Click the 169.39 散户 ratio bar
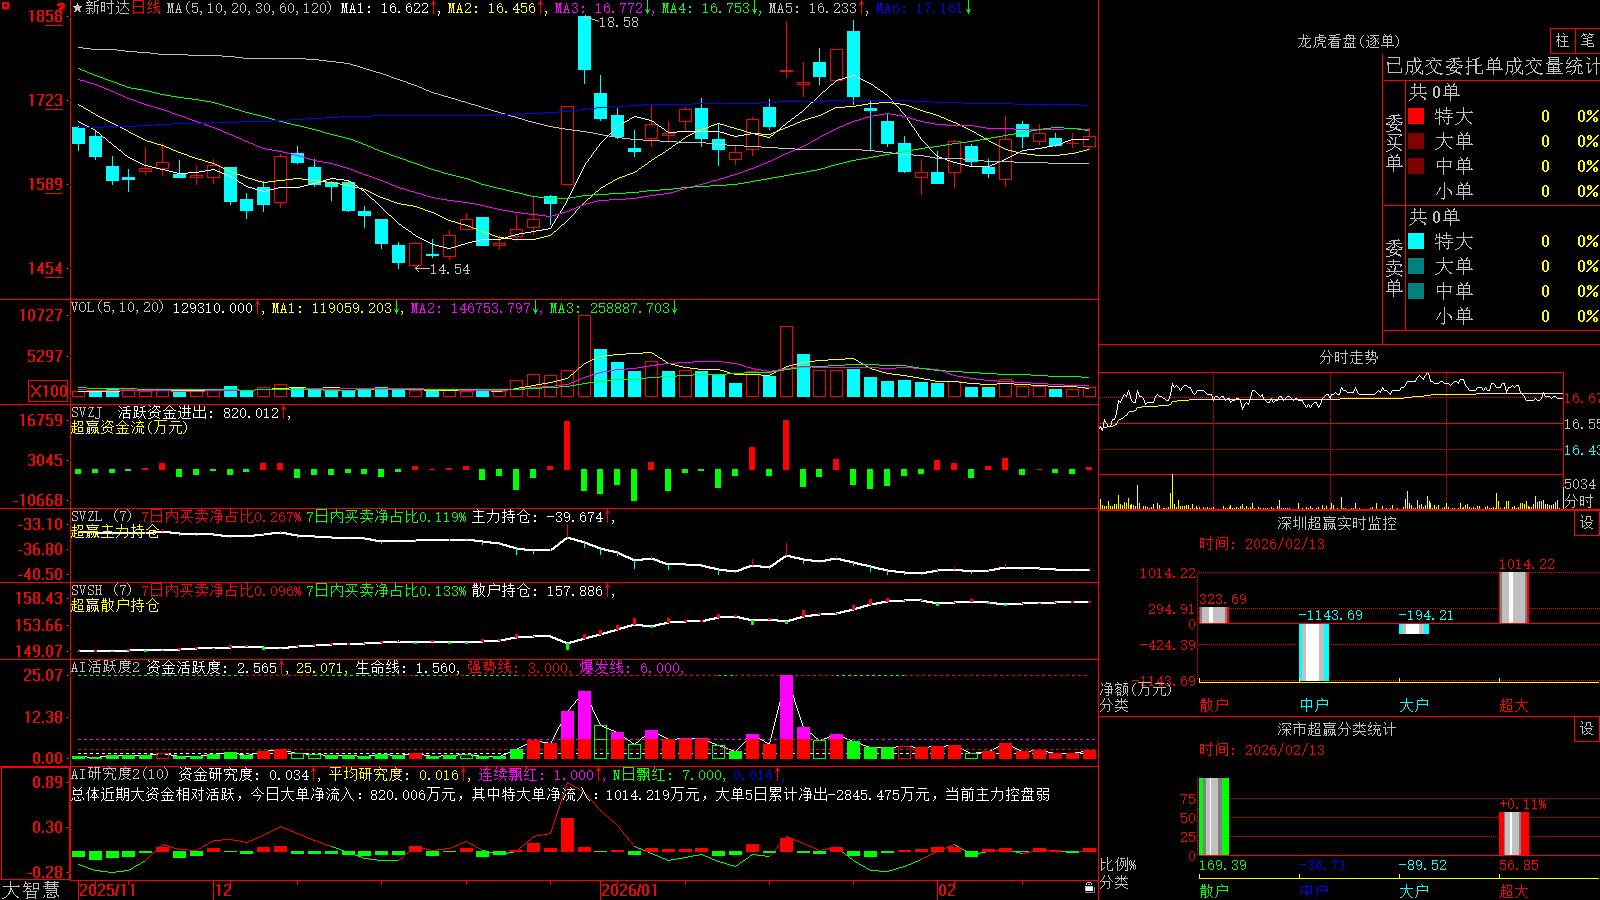Image resolution: width=1600 pixels, height=900 pixels. [1214, 817]
